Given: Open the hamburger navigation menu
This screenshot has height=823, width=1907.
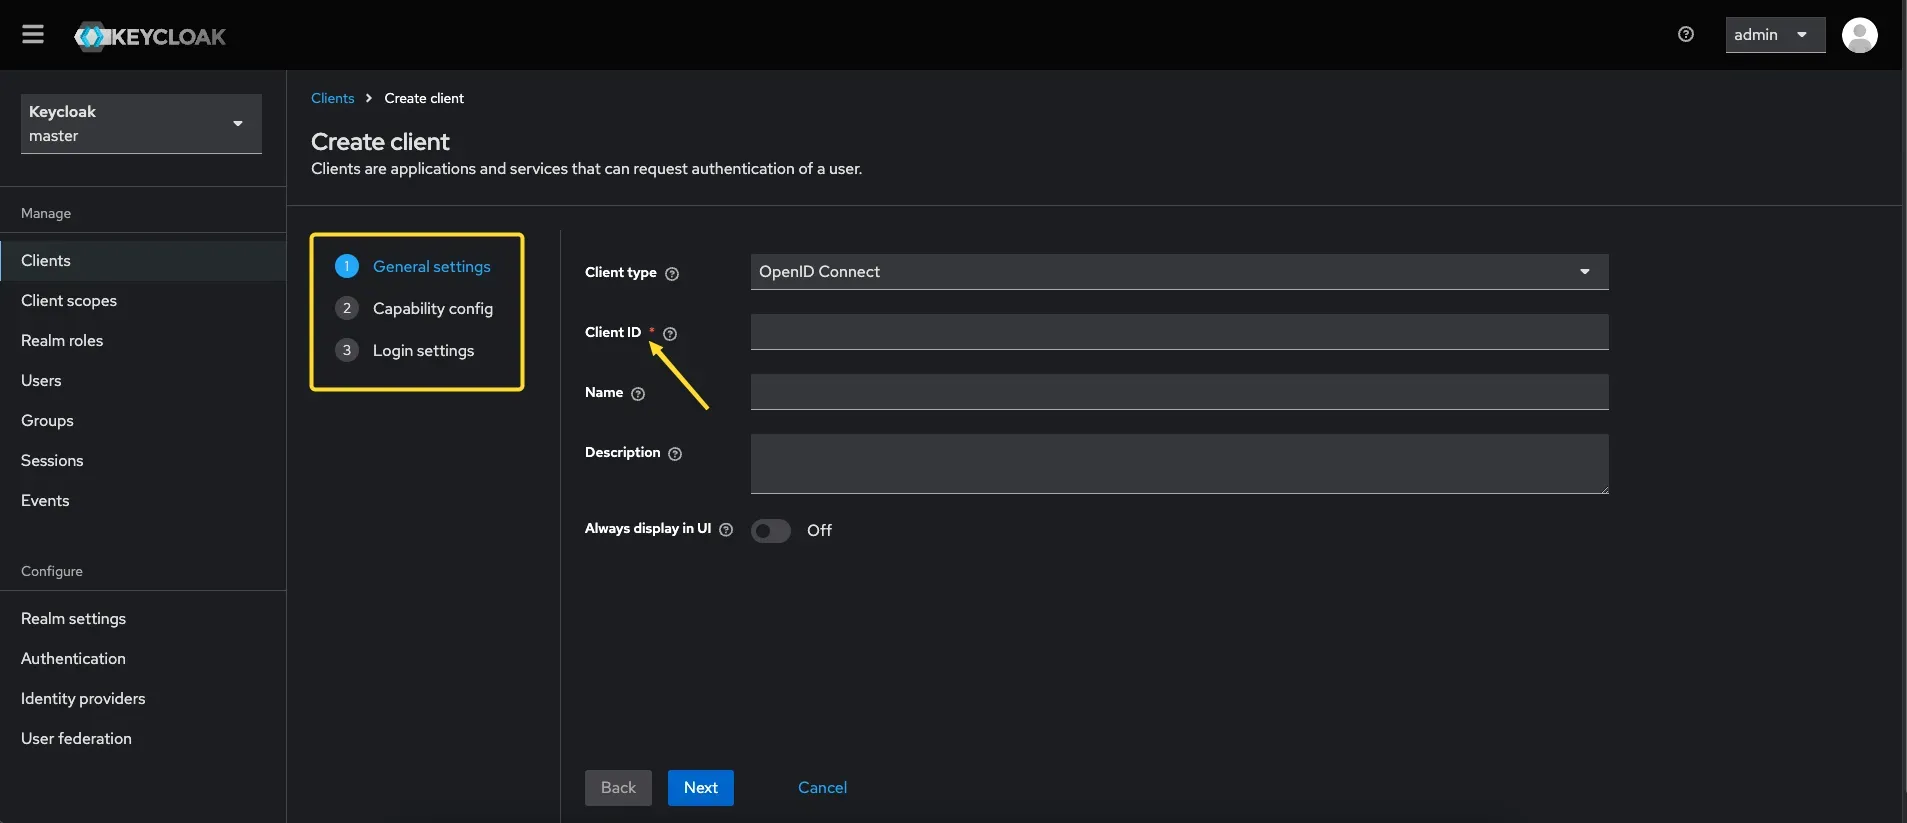Looking at the screenshot, I should (33, 35).
